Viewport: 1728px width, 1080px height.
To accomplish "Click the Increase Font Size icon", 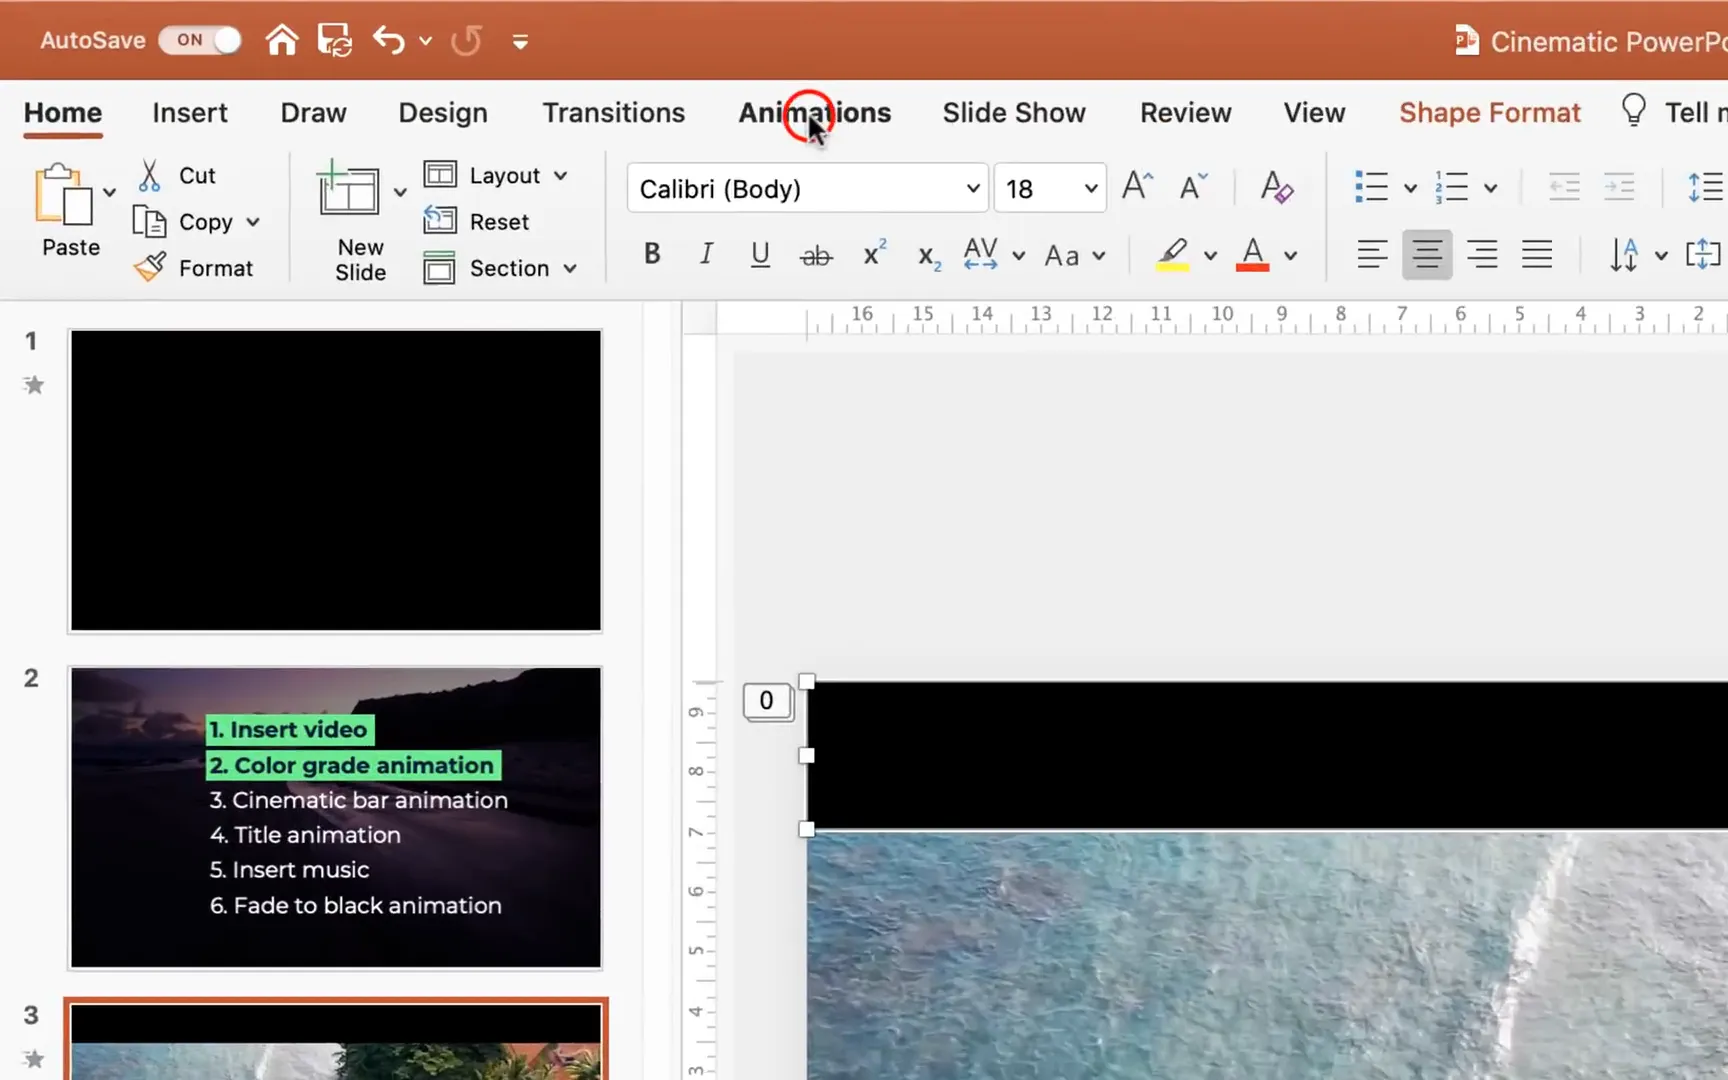I will pos(1137,187).
